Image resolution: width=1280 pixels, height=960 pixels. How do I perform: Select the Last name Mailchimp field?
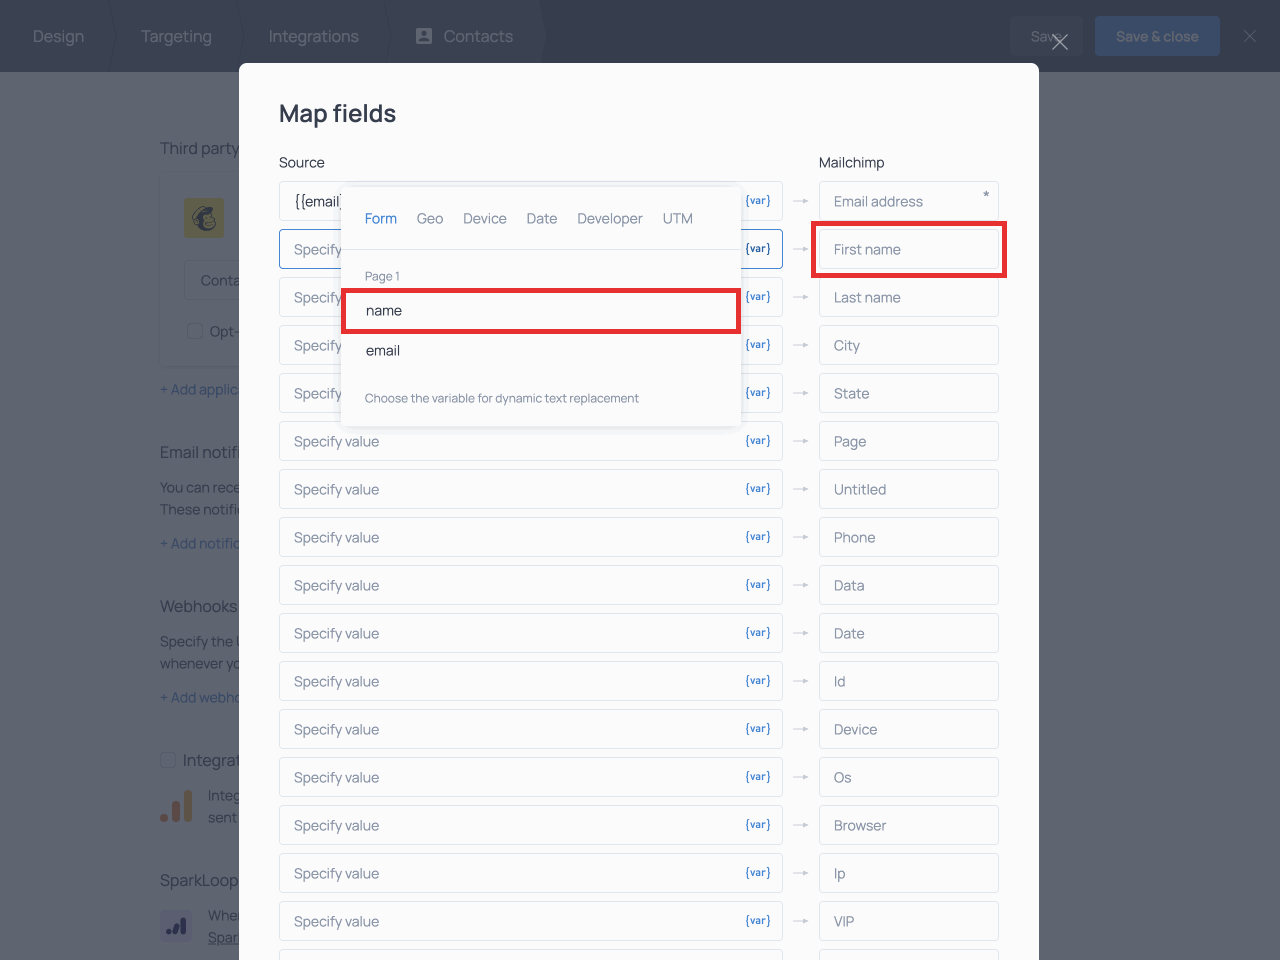pyautogui.click(x=908, y=298)
